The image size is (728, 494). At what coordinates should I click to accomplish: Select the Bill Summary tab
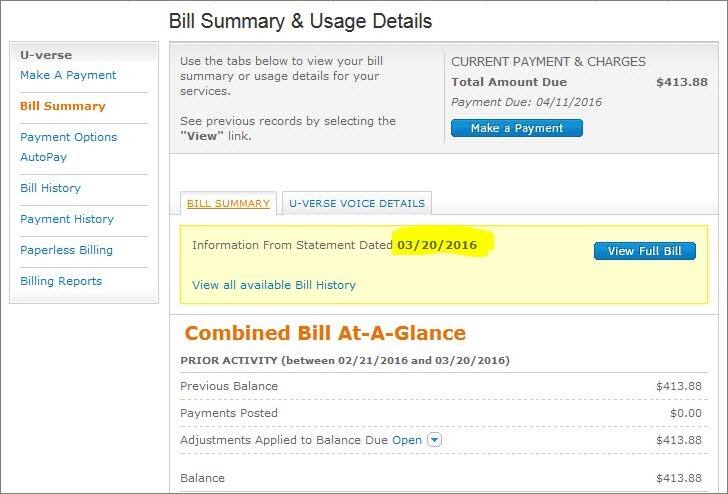tap(229, 203)
